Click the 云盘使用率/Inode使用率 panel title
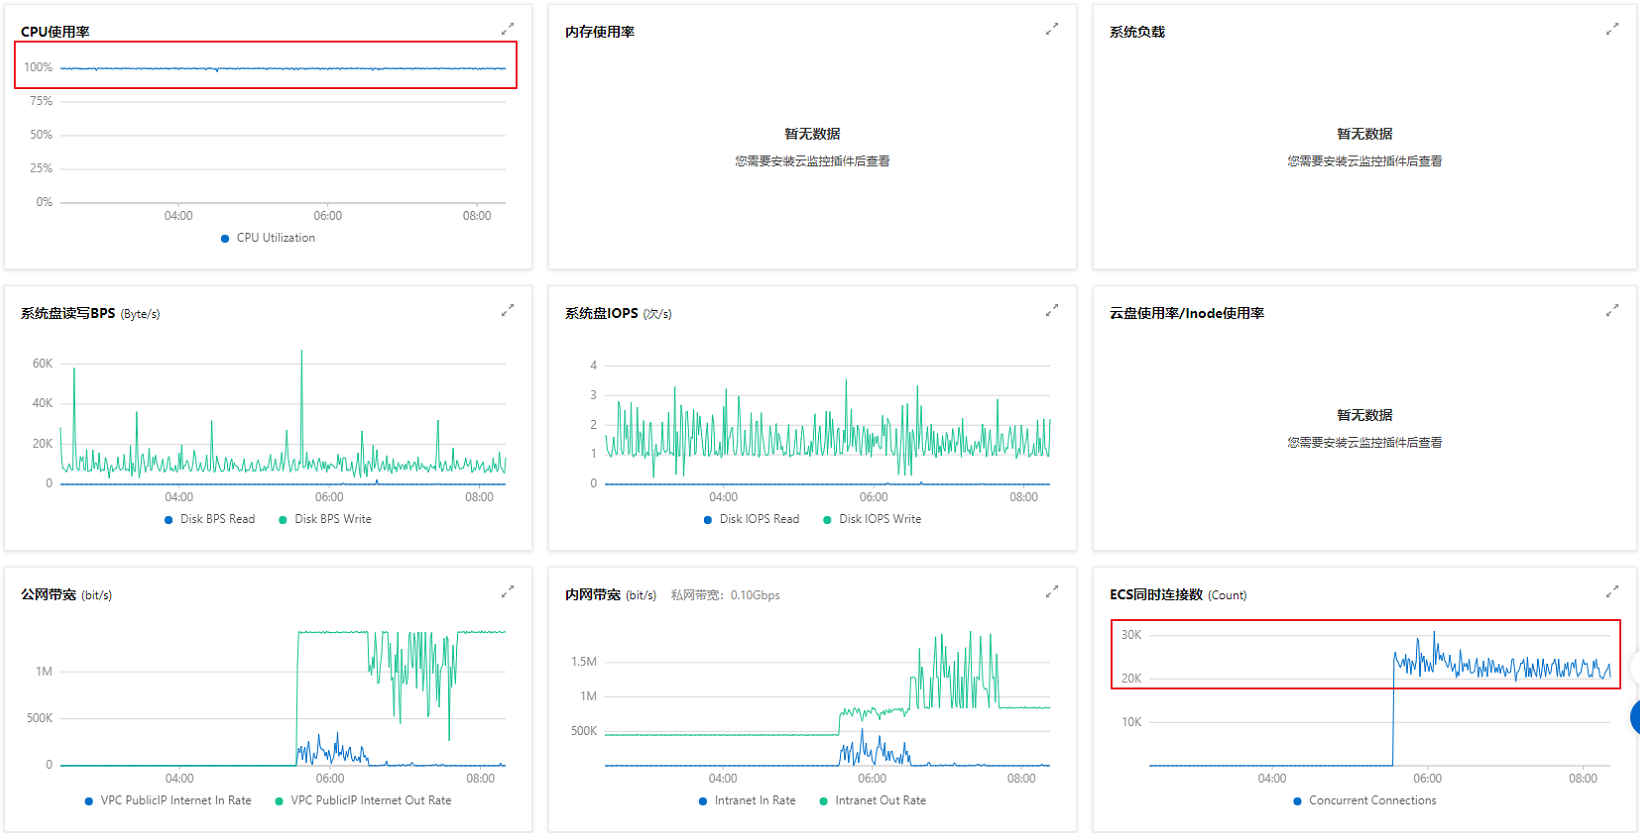 (1187, 313)
